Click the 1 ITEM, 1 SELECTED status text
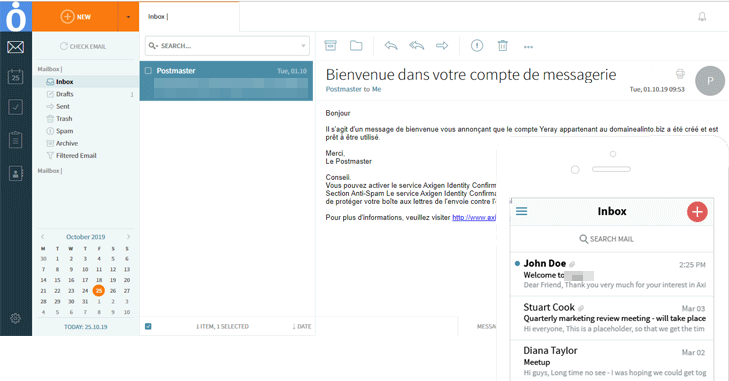The image size is (729, 381). pyautogui.click(x=222, y=327)
